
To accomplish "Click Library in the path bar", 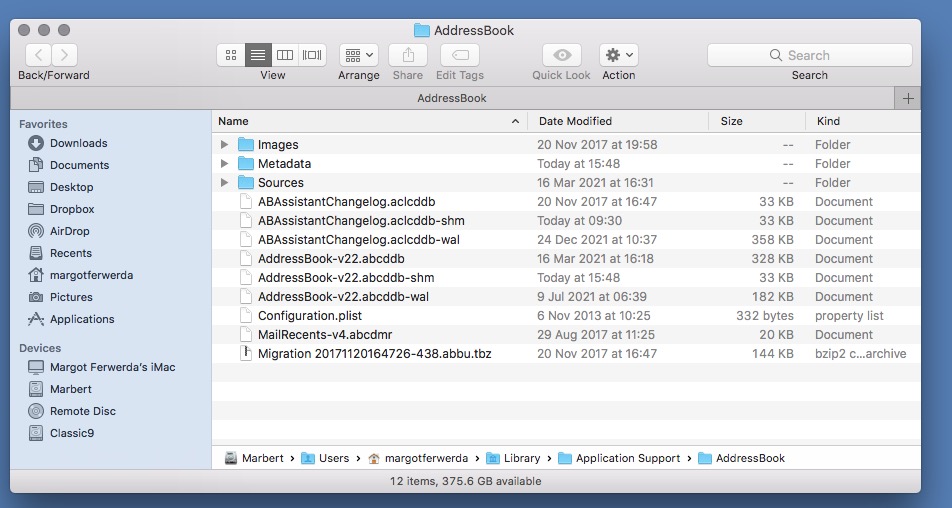I will pyautogui.click(x=513, y=458).
